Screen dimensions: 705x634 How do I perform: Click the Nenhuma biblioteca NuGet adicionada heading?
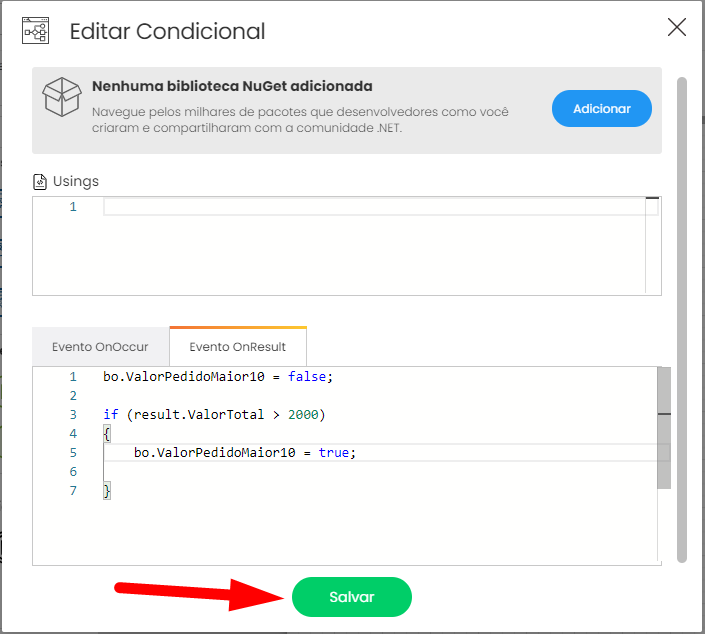tap(232, 86)
